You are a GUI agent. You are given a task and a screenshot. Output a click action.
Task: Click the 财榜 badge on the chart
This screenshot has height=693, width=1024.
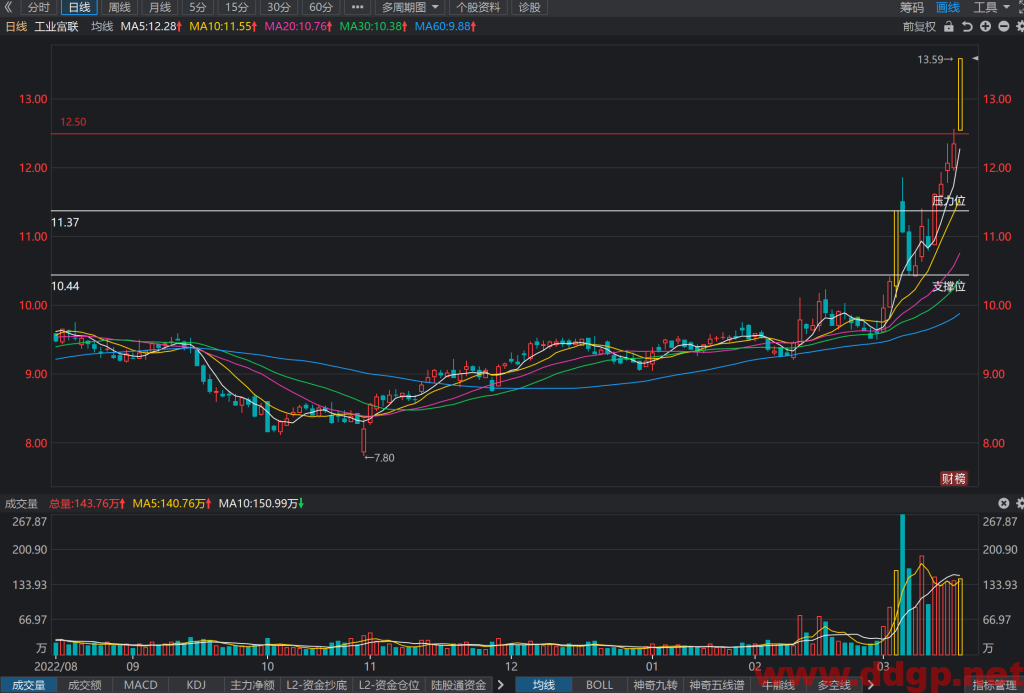[953, 479]
